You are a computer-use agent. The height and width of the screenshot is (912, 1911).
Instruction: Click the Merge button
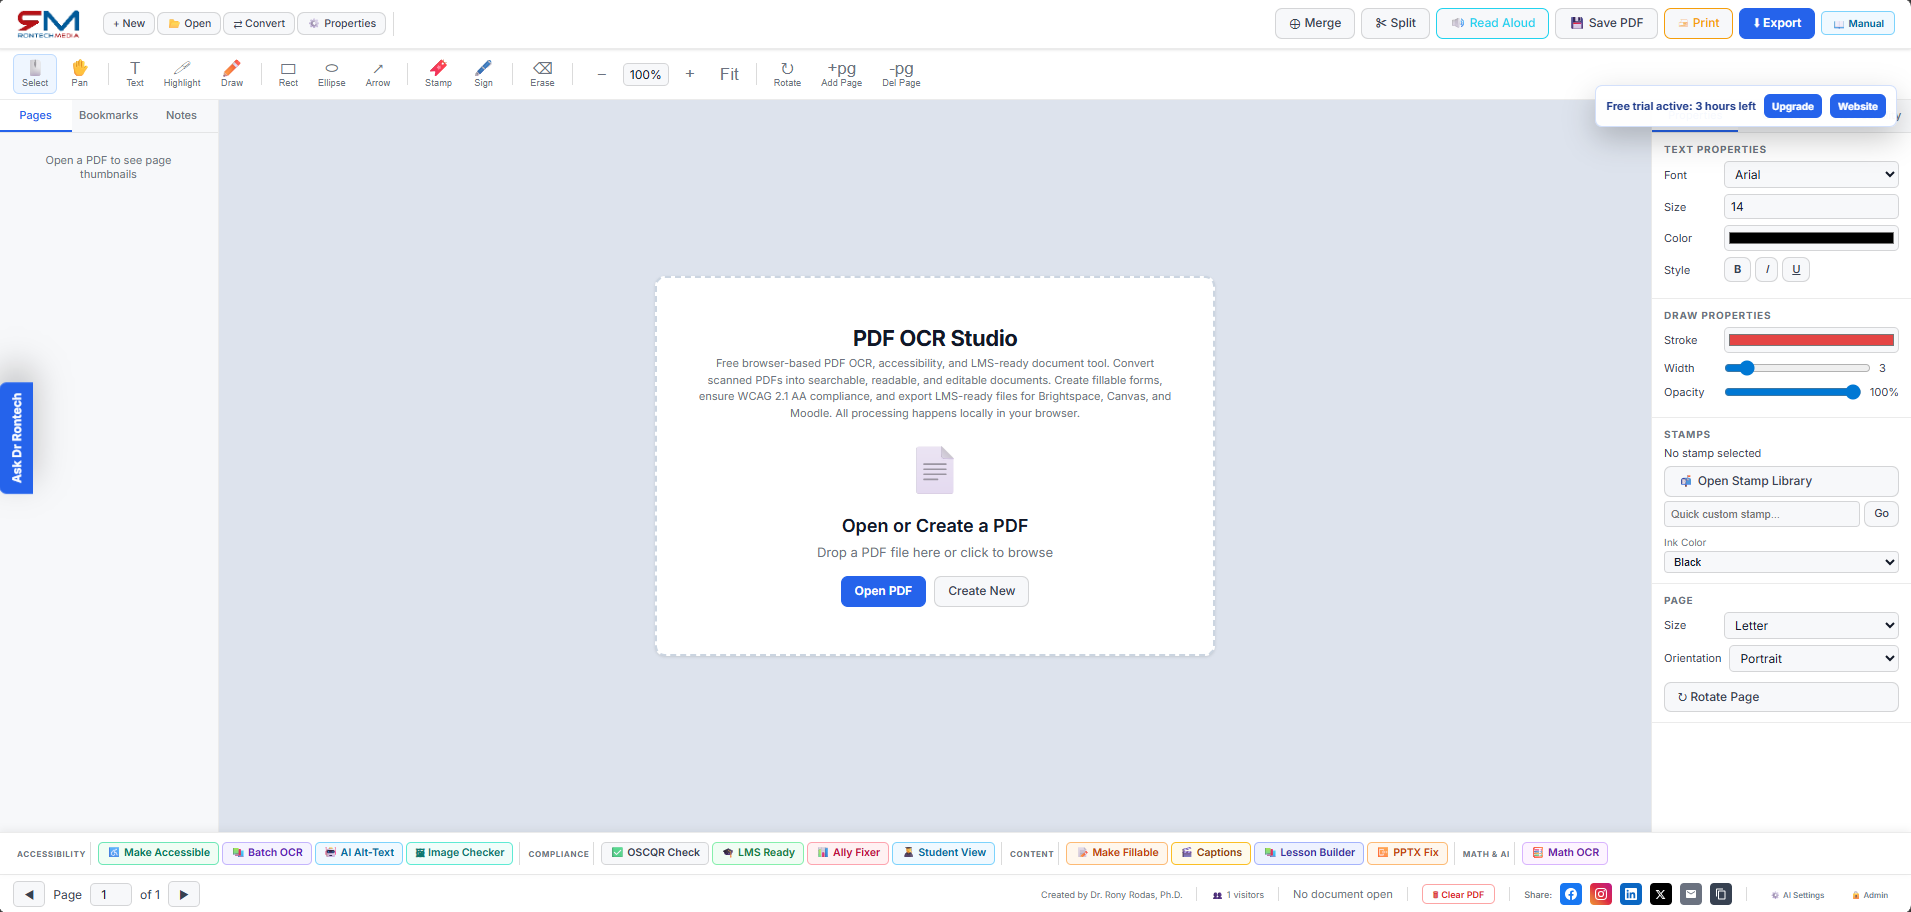click(x=1315, y=23)
